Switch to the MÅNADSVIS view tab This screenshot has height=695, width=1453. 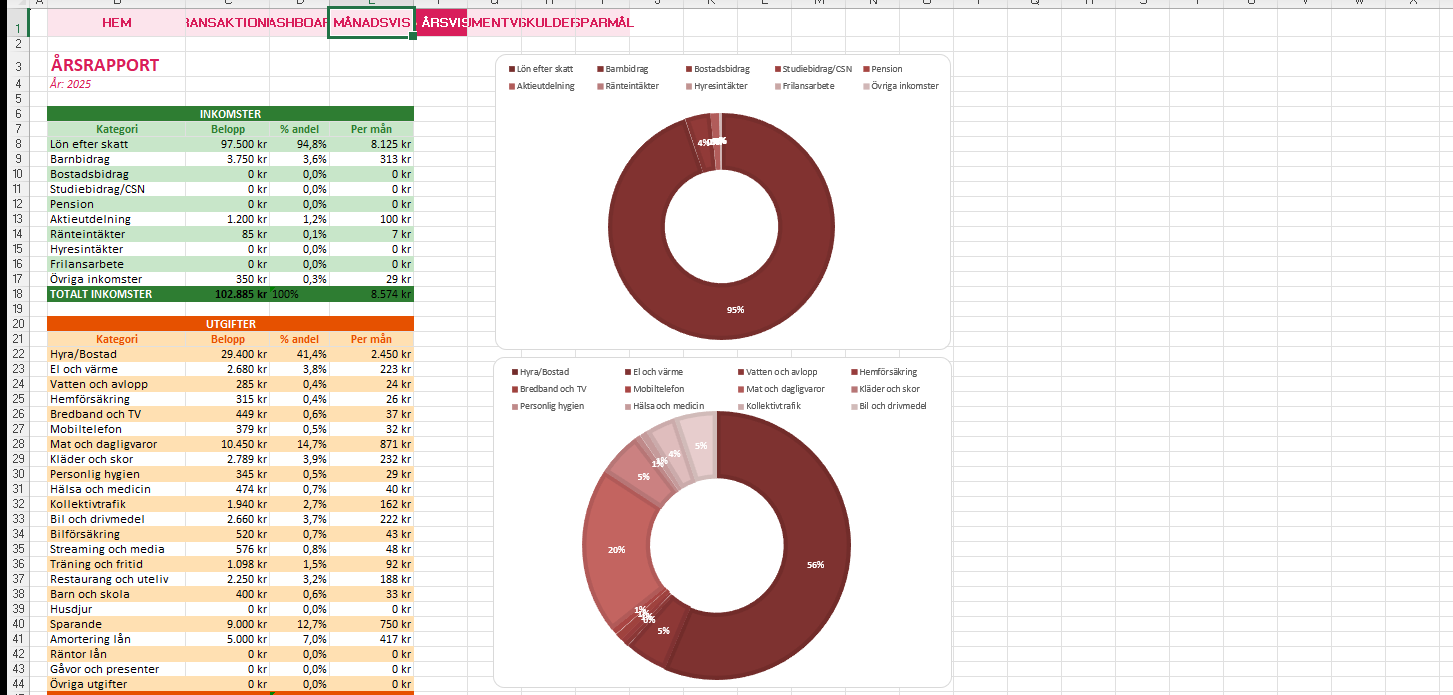point(370,22)
